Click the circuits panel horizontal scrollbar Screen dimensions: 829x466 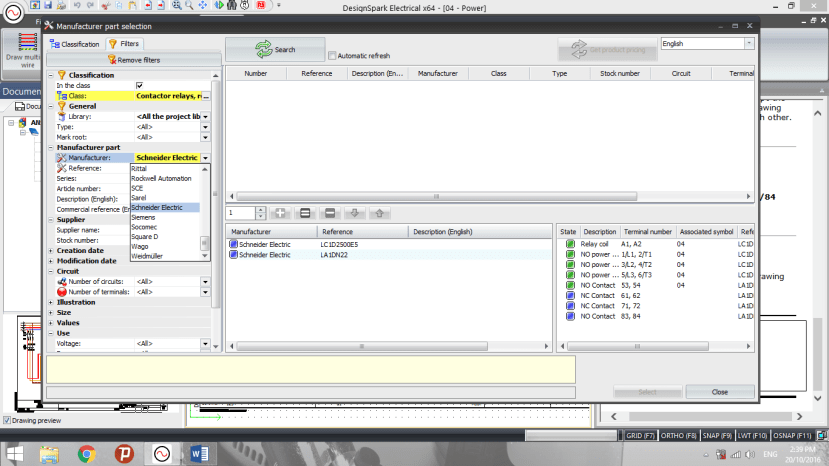637,346
